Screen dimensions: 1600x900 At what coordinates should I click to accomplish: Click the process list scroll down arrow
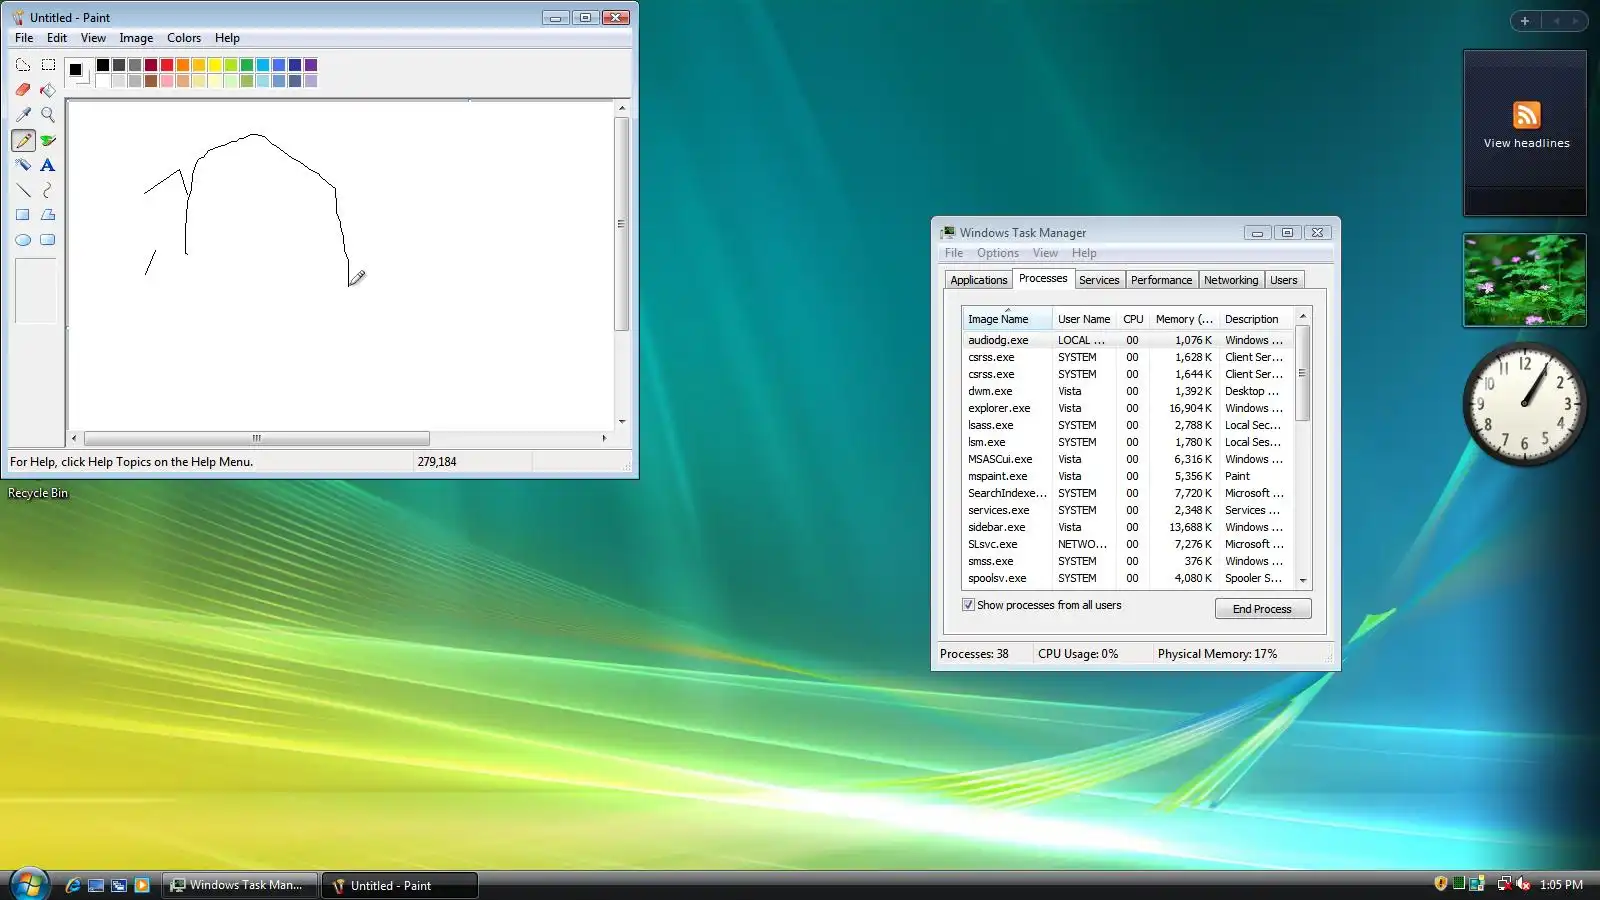[x=1302, y=580]
